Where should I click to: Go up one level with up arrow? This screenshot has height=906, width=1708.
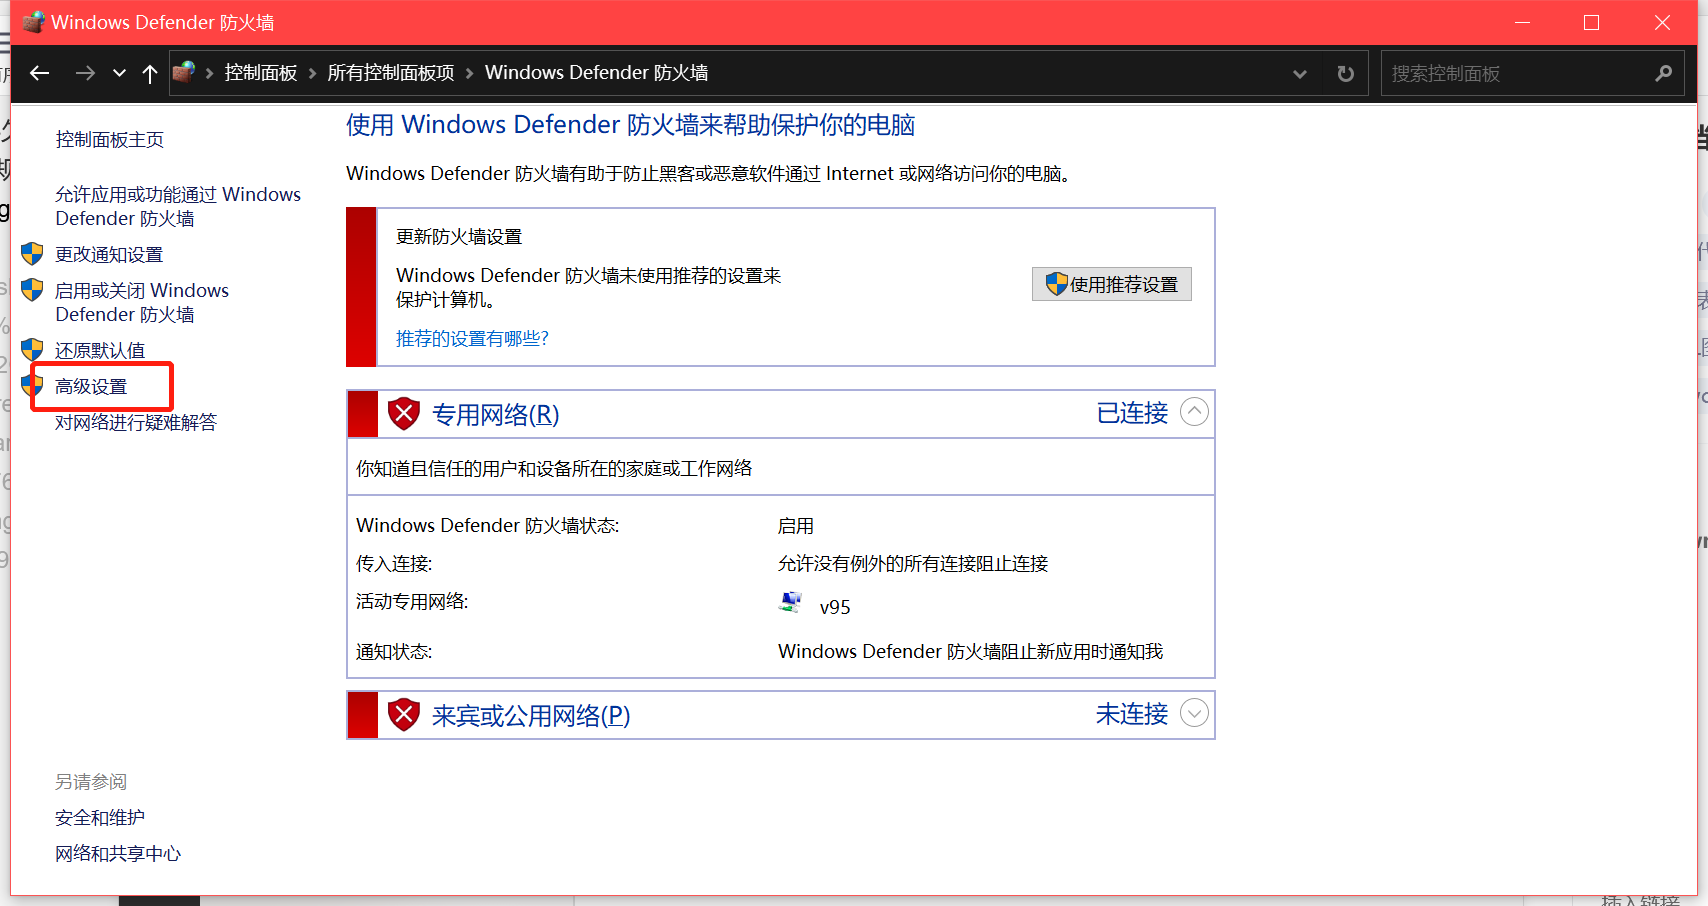click(150, 73)
